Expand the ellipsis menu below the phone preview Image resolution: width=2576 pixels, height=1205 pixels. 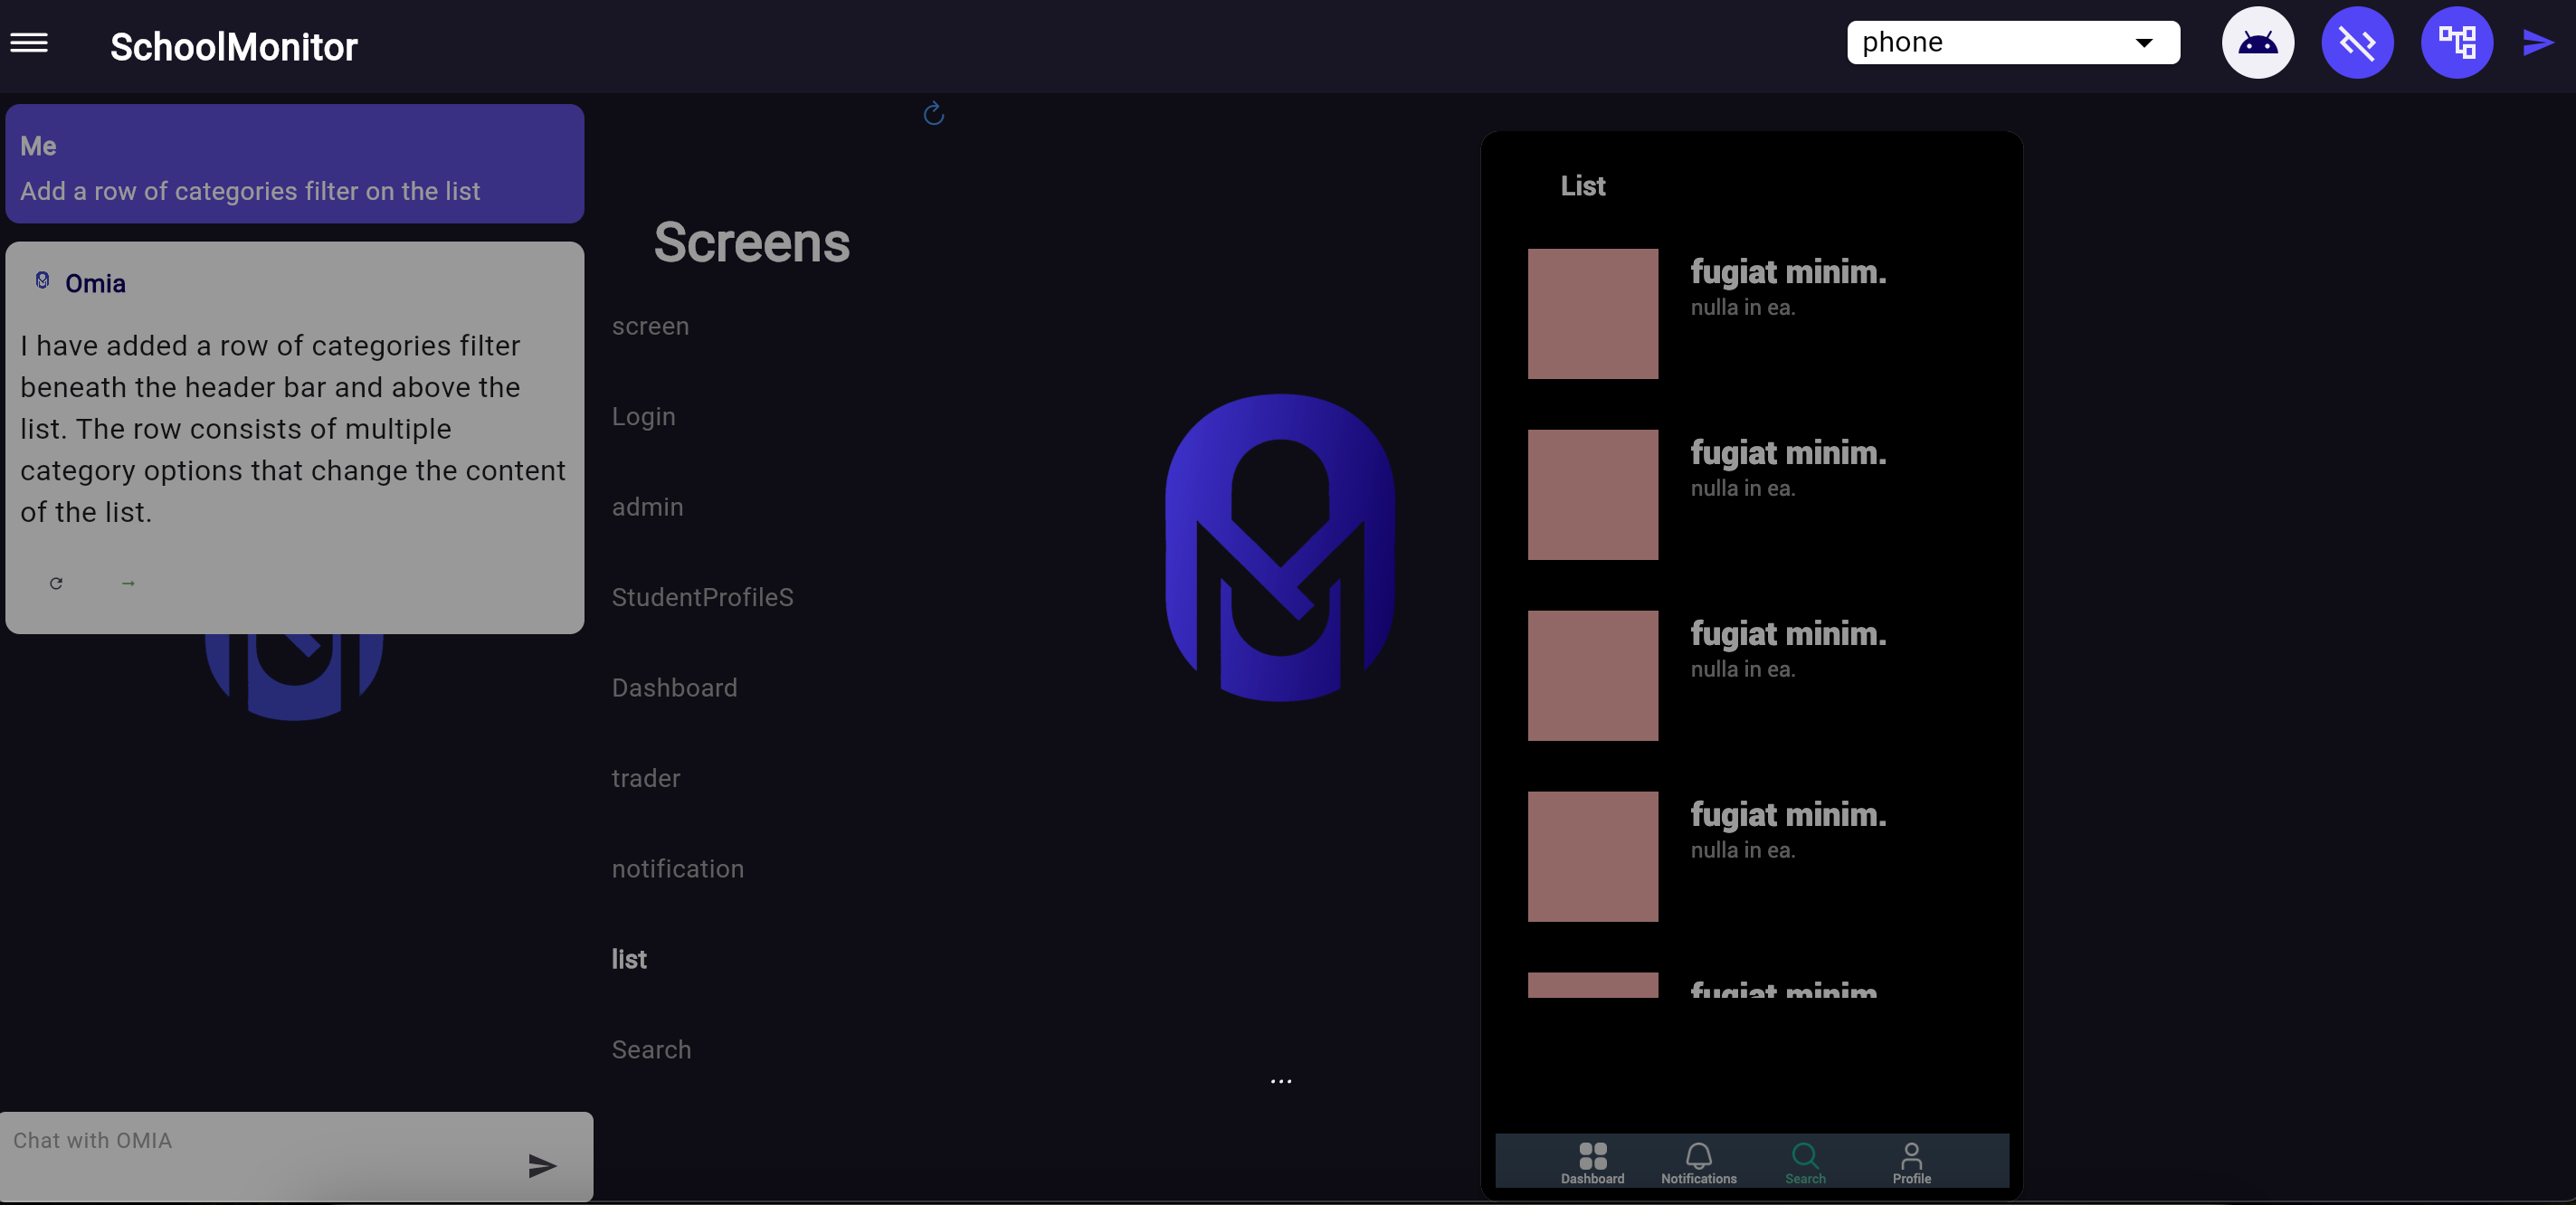pyautogui.click(x=1281, y=1080)
